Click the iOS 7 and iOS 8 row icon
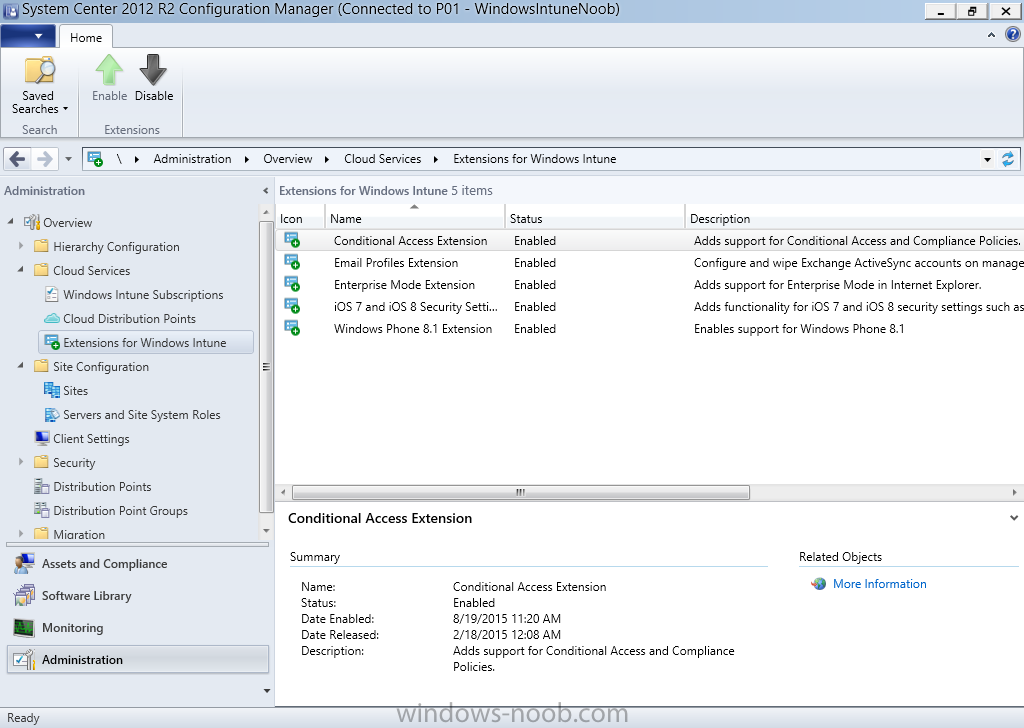Image resolution: width=1024 pixels, height=728 pixels. pyautogui.click(x=292, y=306)
